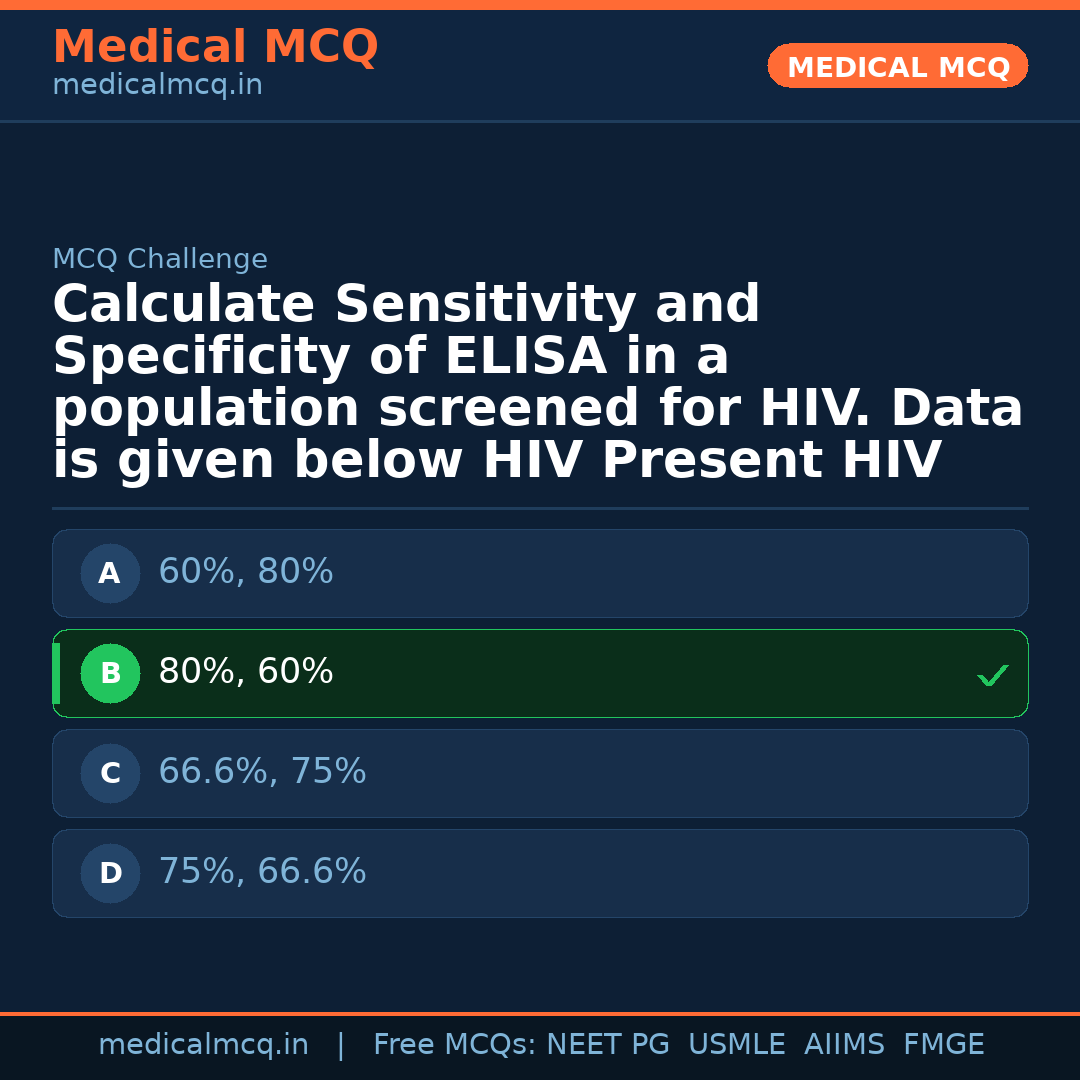Select the D letter circle
This screenshot has width=1080, height=1080.
click(x=110, y=874)
